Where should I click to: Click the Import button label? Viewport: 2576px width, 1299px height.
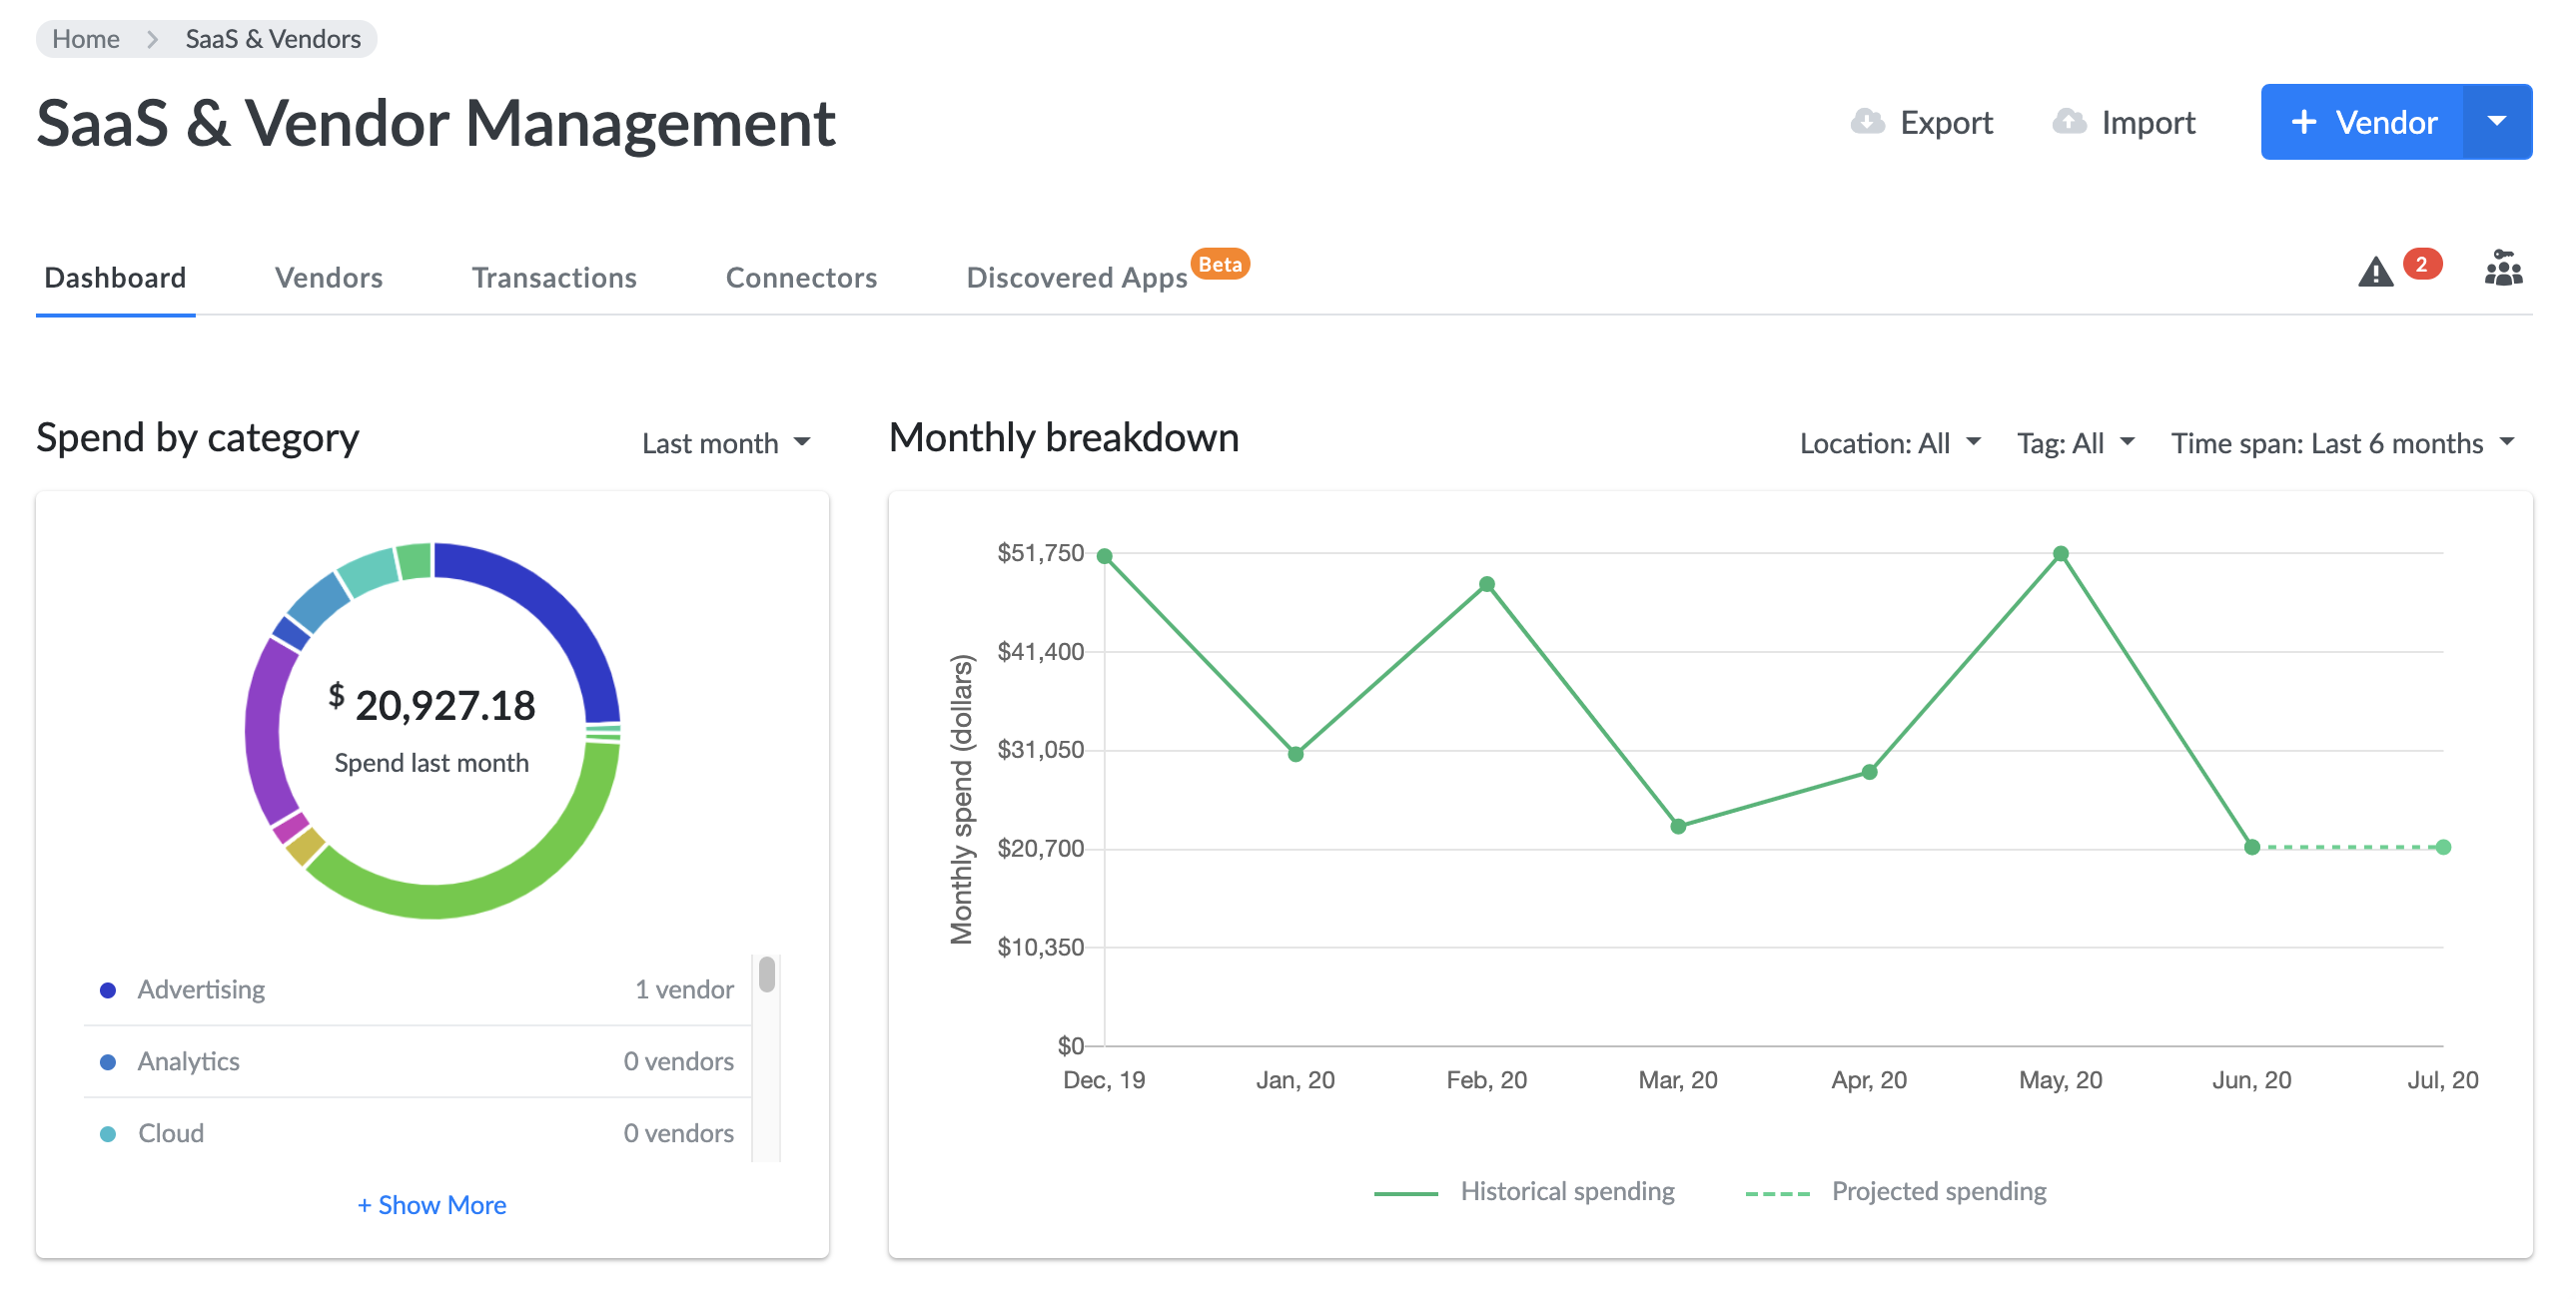pos(2148,122)
